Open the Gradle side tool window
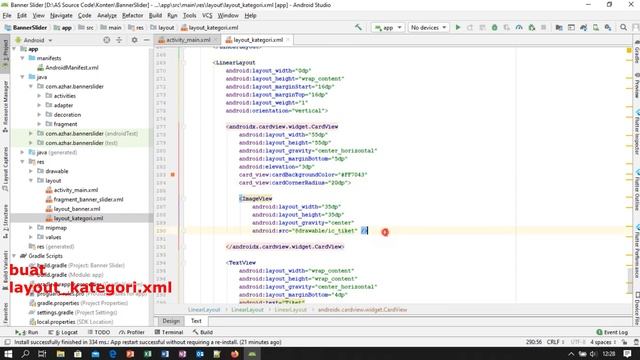The height and width of the screenshot is (360, 640). click(636, 52)
